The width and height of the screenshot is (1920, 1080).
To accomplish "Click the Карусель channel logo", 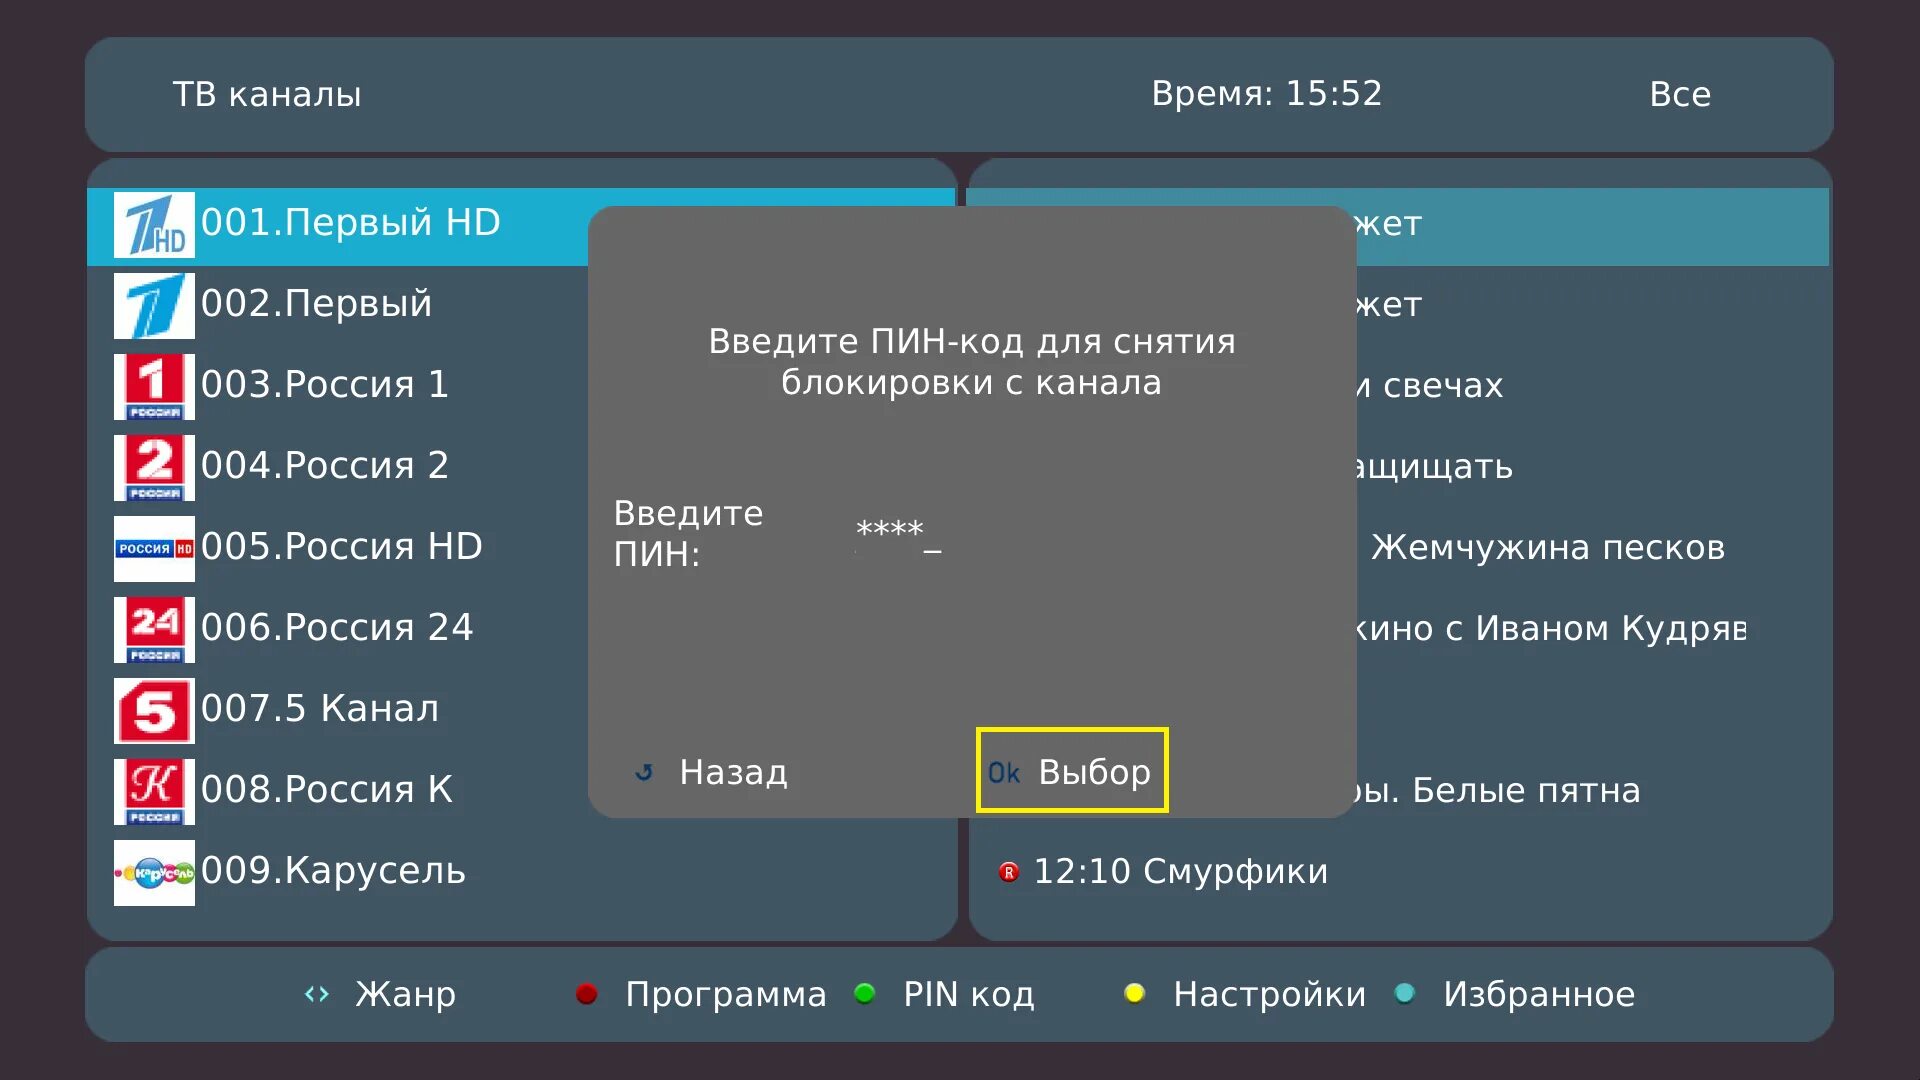I will [154, 873].
